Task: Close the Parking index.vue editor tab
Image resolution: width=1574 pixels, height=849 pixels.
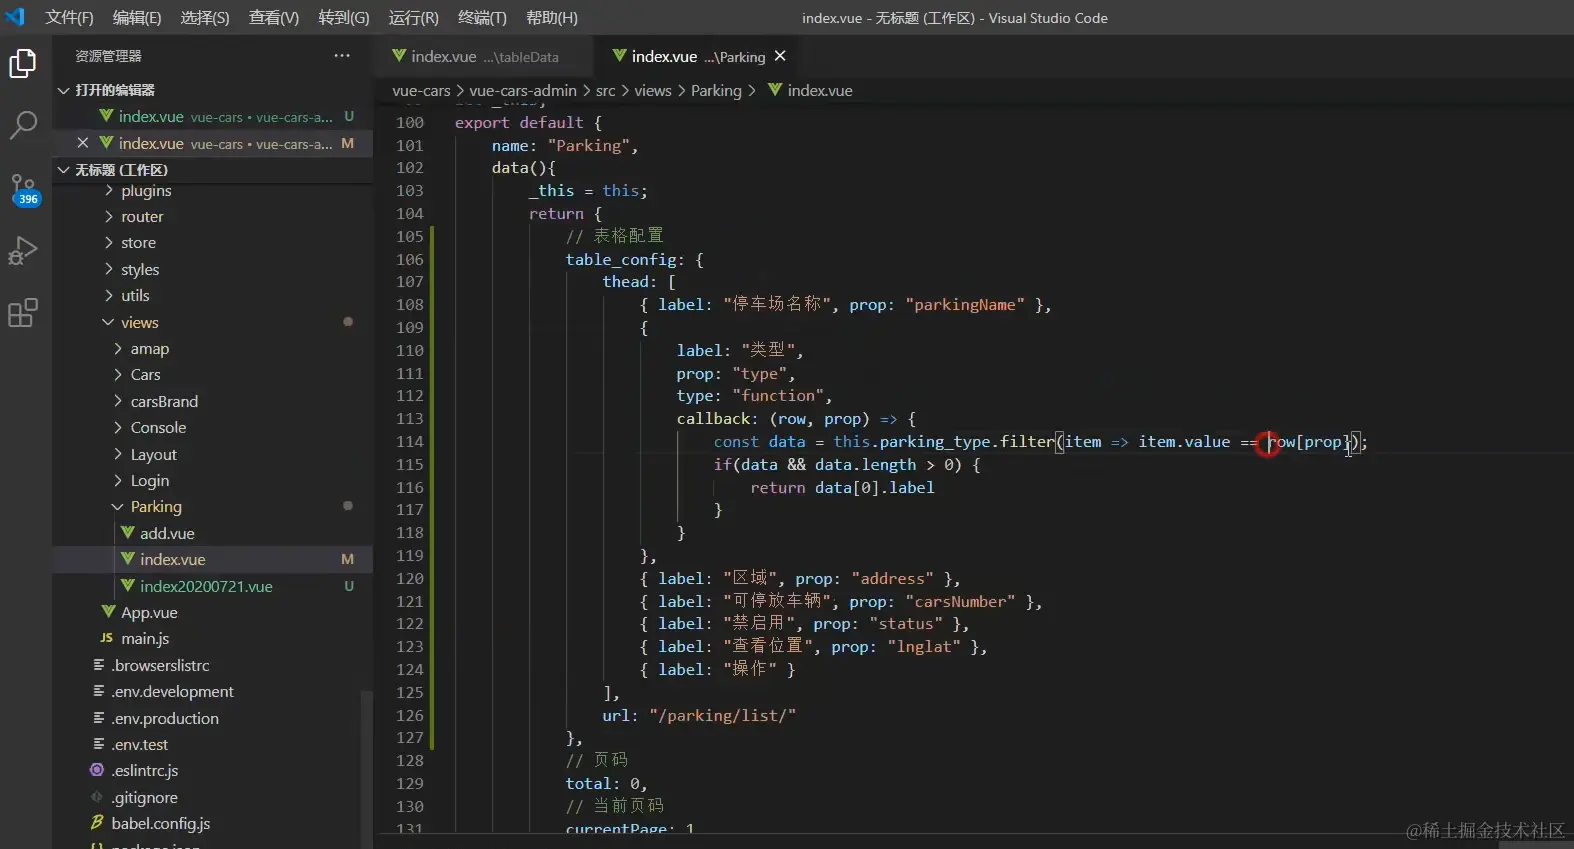Action: coord(780,56)
